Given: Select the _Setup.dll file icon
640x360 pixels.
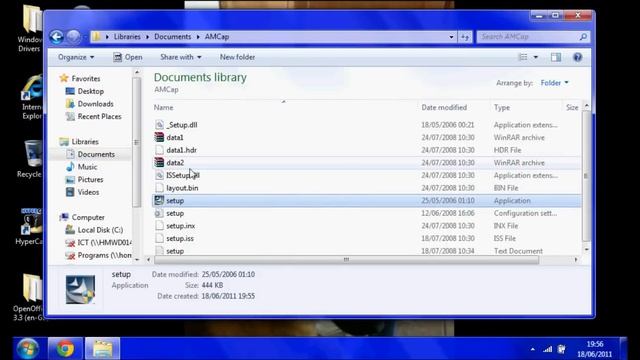Looking at the screenshot, I should pyautogui.click(x=159, y=125).
